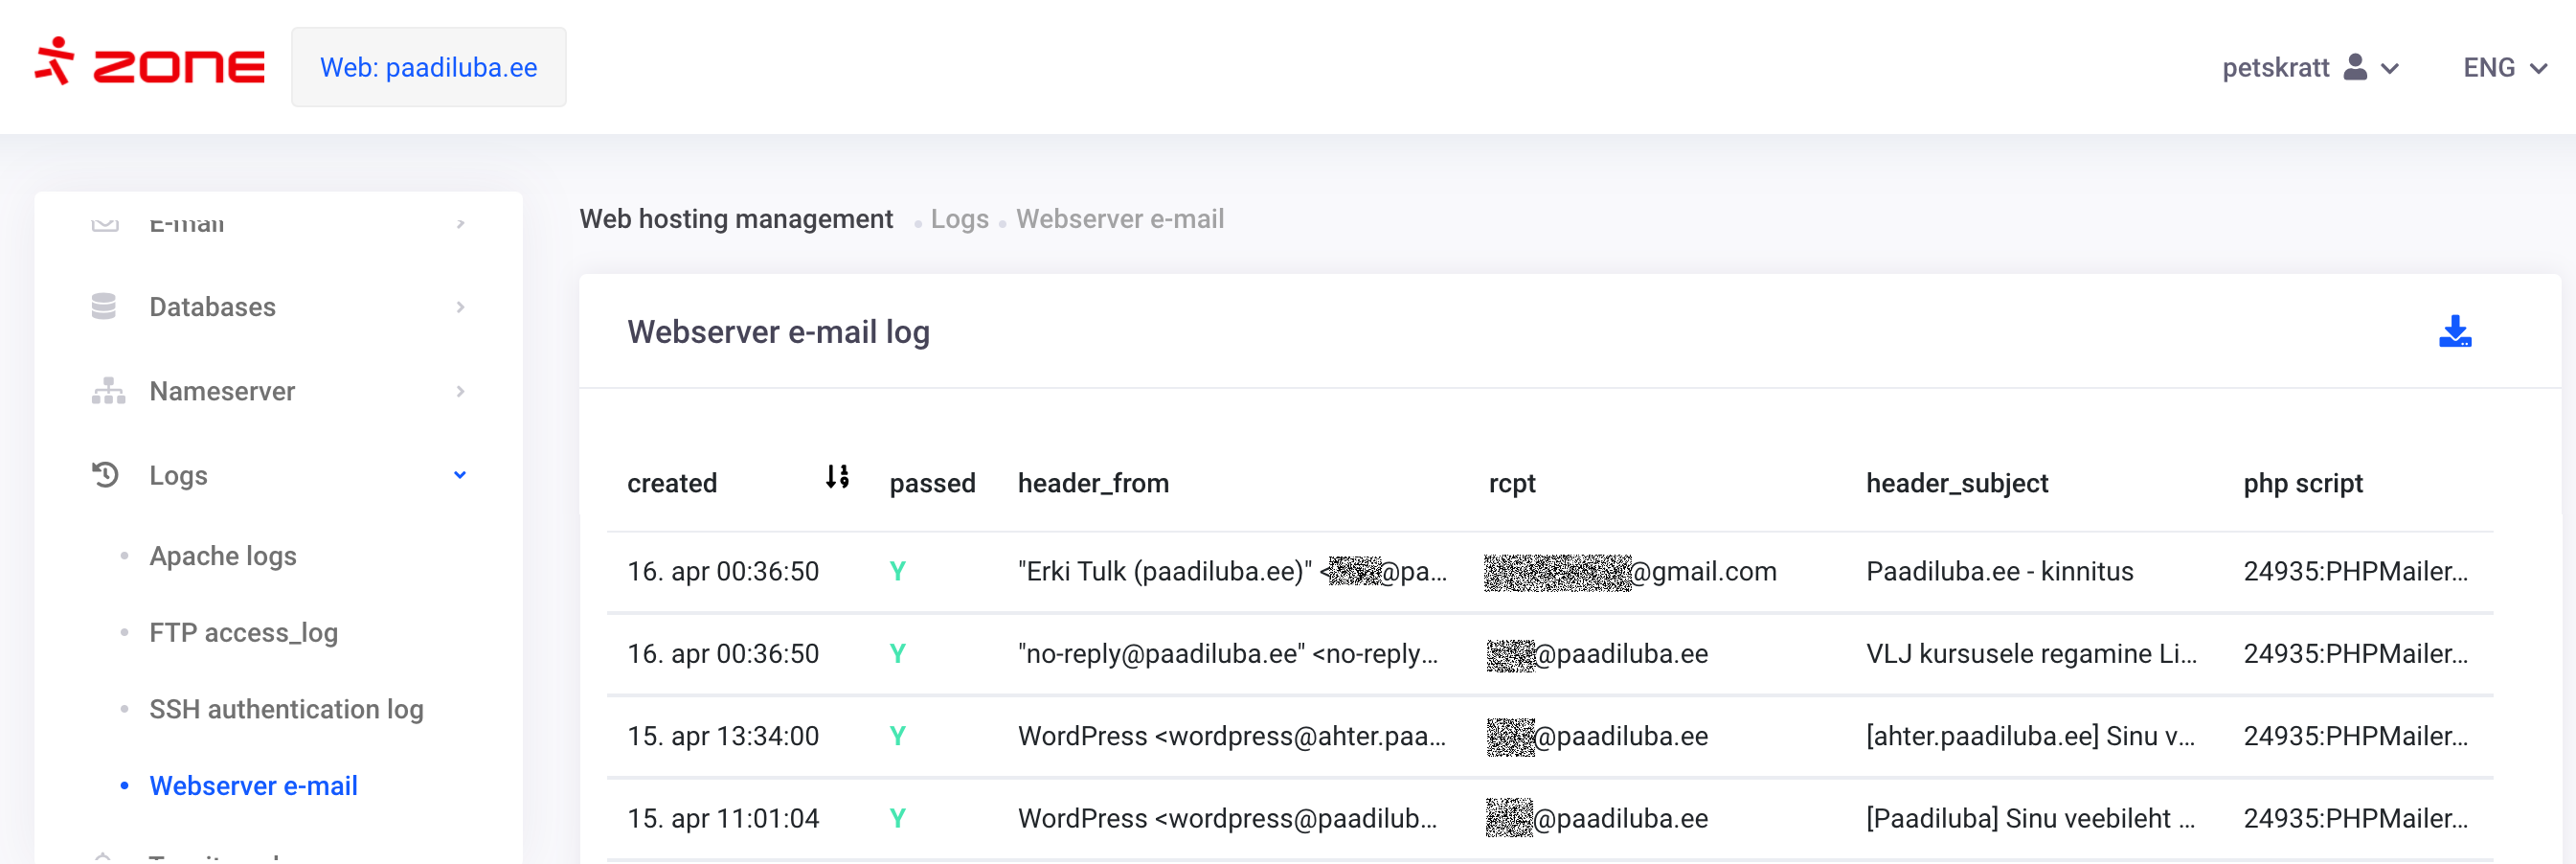Image resolution: width=2576 pixels, height=864 pixels.
Task: Click the Logs history icon
Action: 105,475
